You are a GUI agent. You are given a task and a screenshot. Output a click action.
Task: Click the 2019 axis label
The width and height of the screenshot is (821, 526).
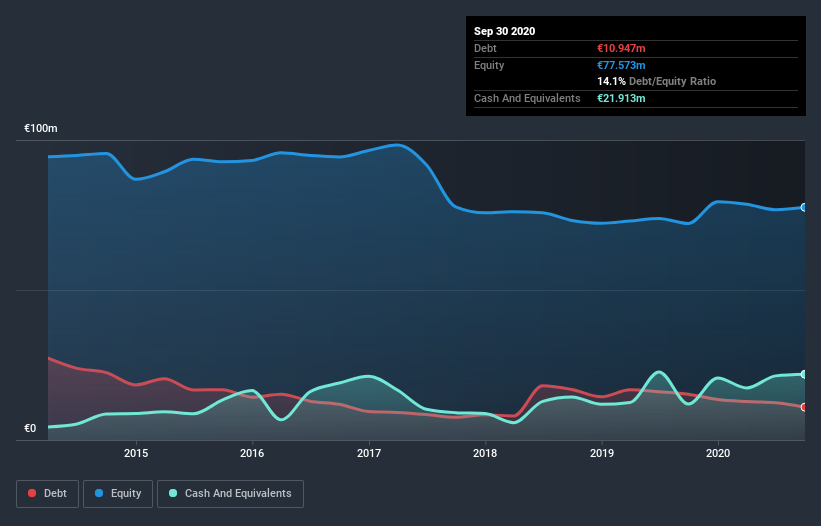coord(602,453)
